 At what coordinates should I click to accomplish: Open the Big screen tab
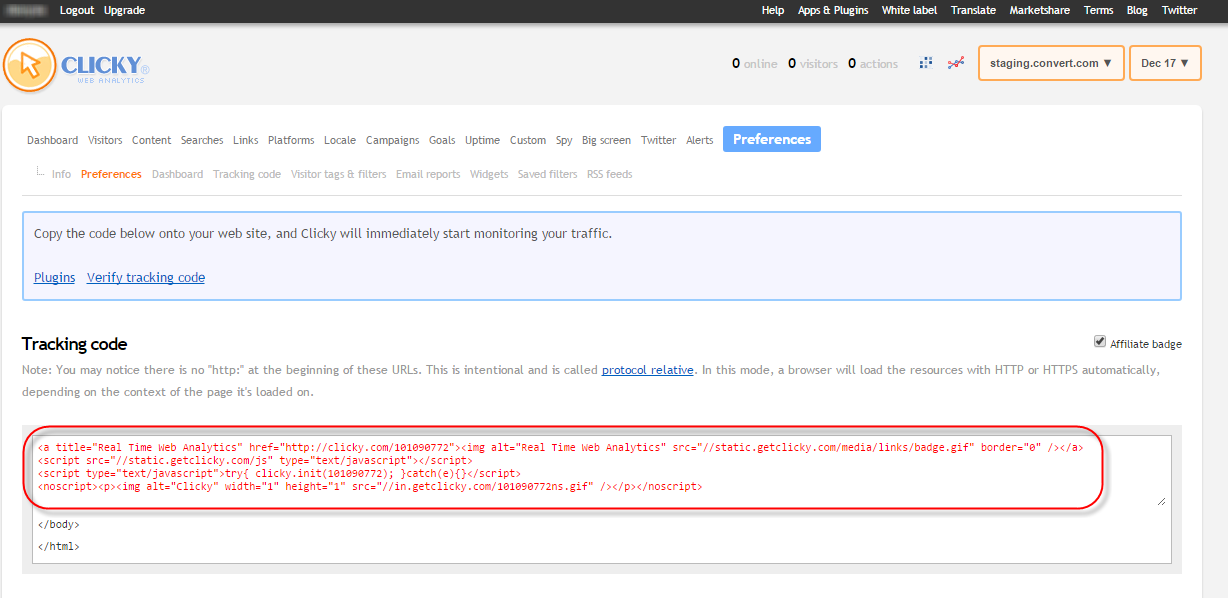pos(606,140)
